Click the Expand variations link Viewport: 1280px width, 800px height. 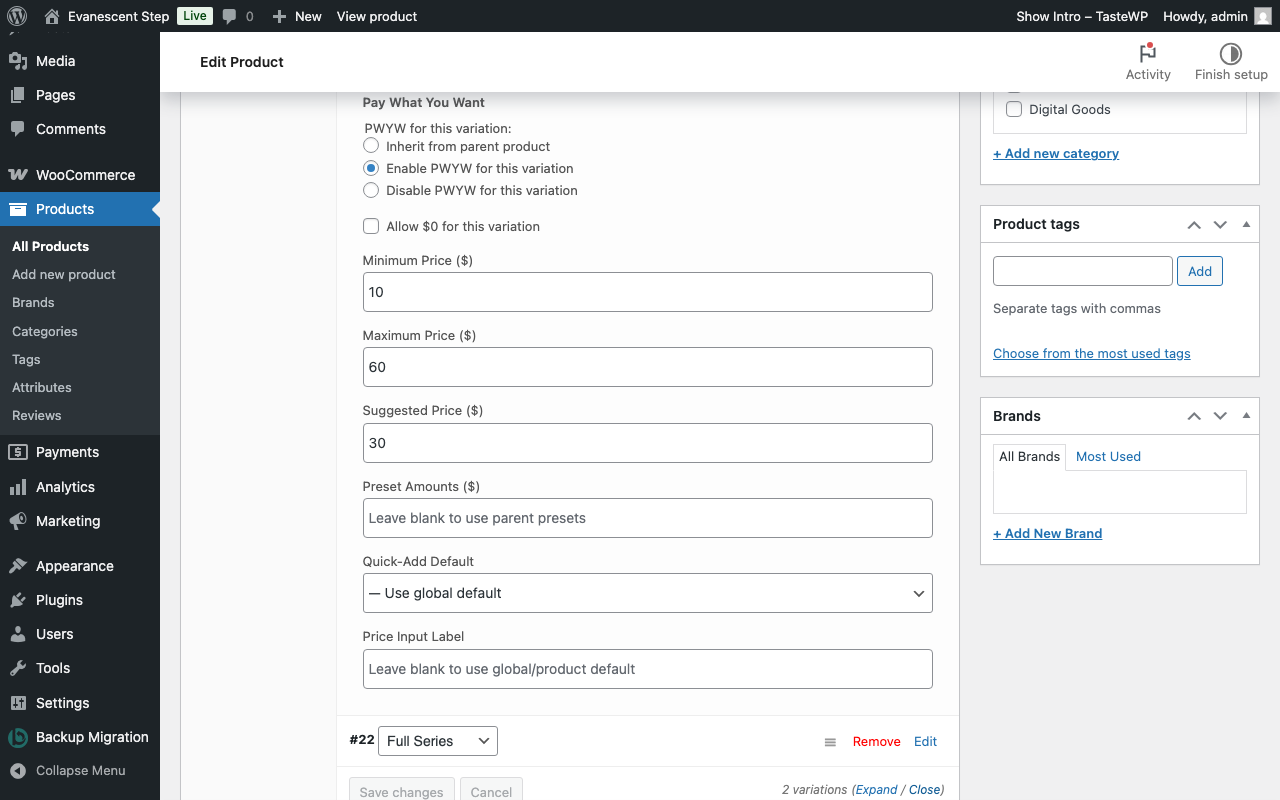point(877,789)
